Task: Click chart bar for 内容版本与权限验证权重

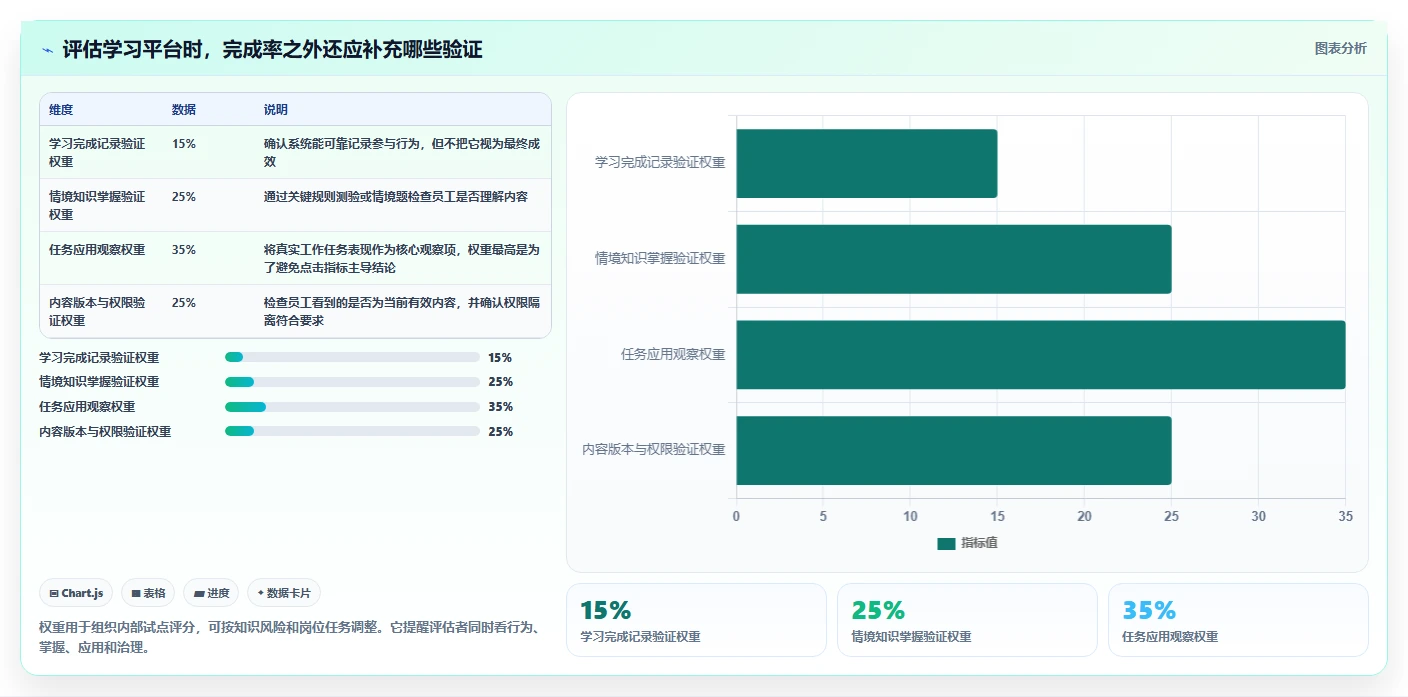Action: (954, 450)
